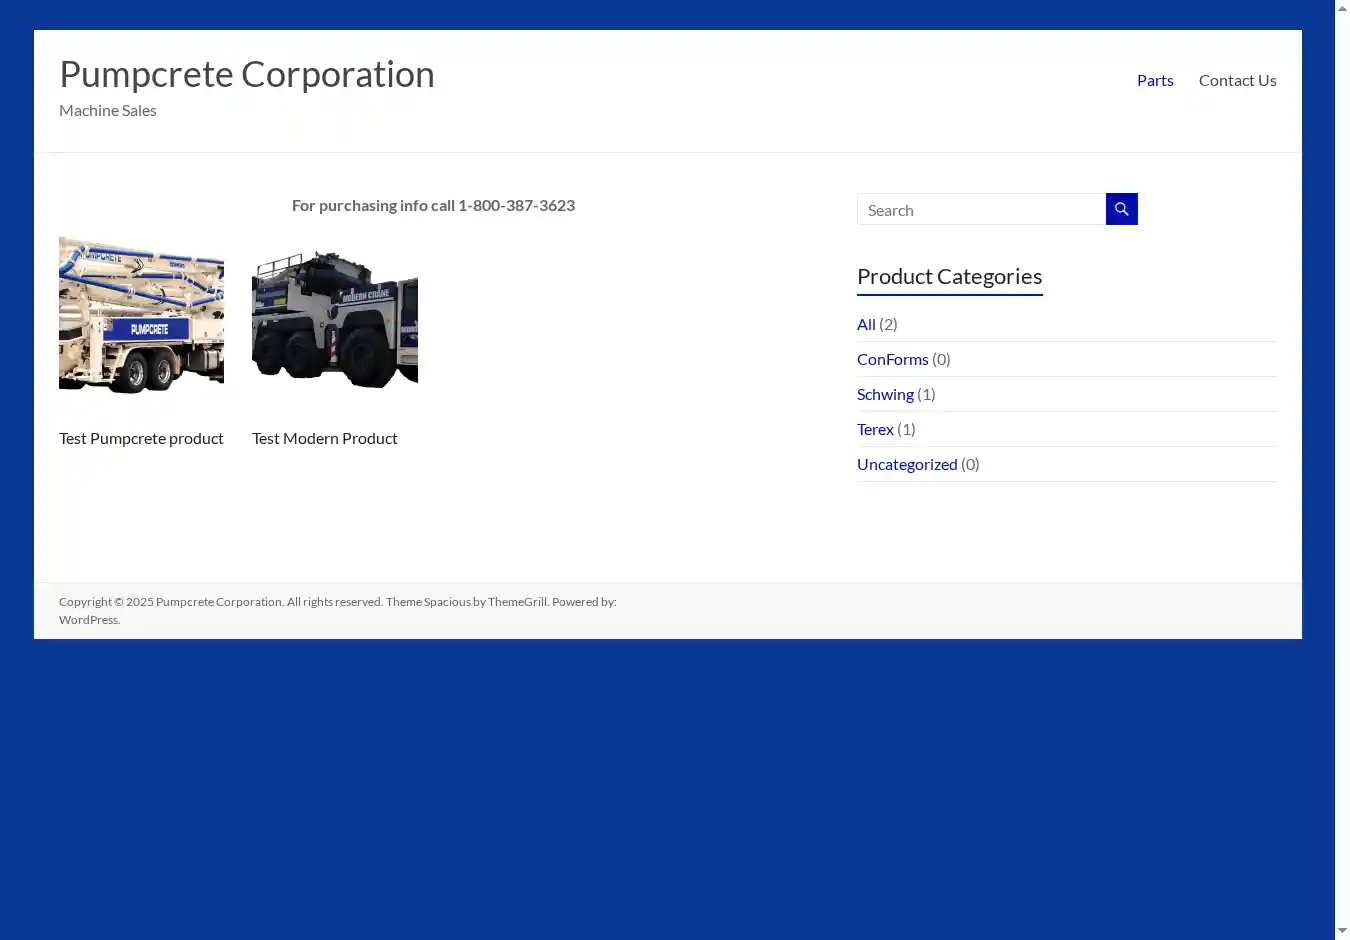
Task: Open the Pumpcrete concrete pump truck thumbnail
Action: tap(141, 315)
